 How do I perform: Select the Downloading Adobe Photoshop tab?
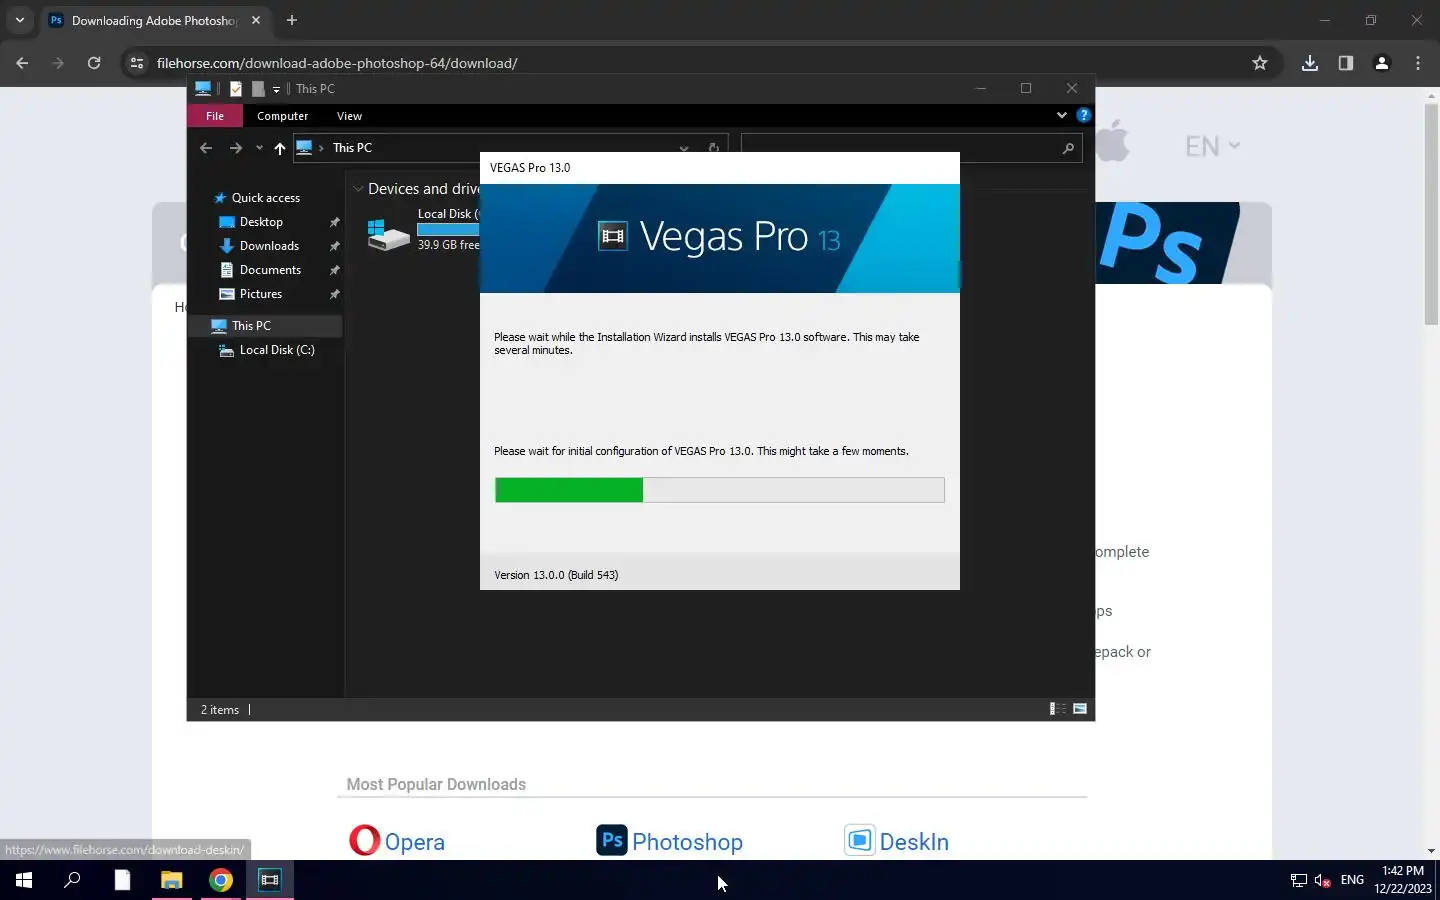pyautogui.click(x=154, y=20)
